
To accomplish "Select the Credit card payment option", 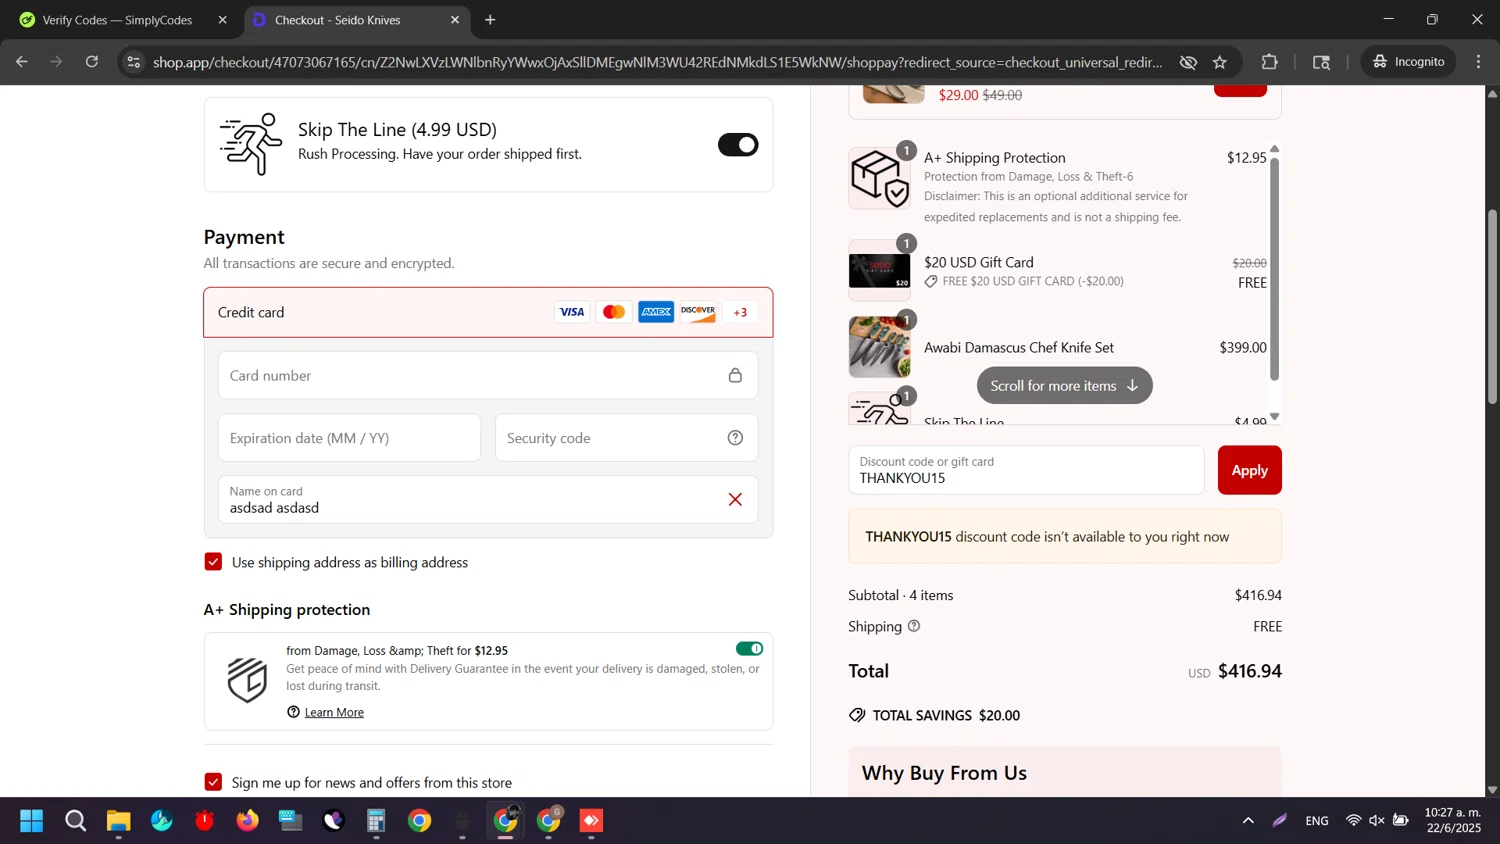I will coord(488,312).
